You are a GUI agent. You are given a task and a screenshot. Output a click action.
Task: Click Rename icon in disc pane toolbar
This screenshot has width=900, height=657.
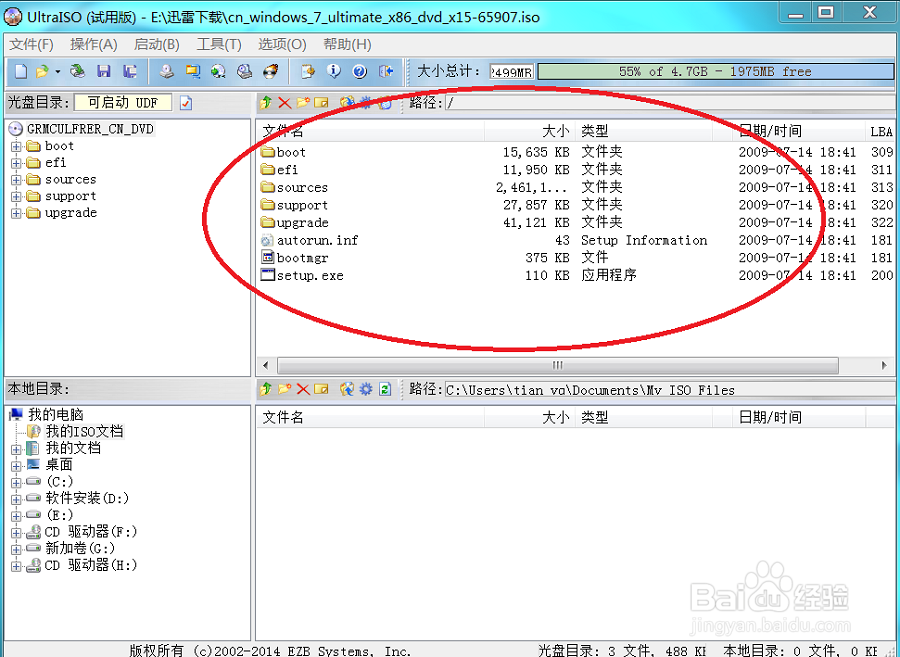click(321, 103)
